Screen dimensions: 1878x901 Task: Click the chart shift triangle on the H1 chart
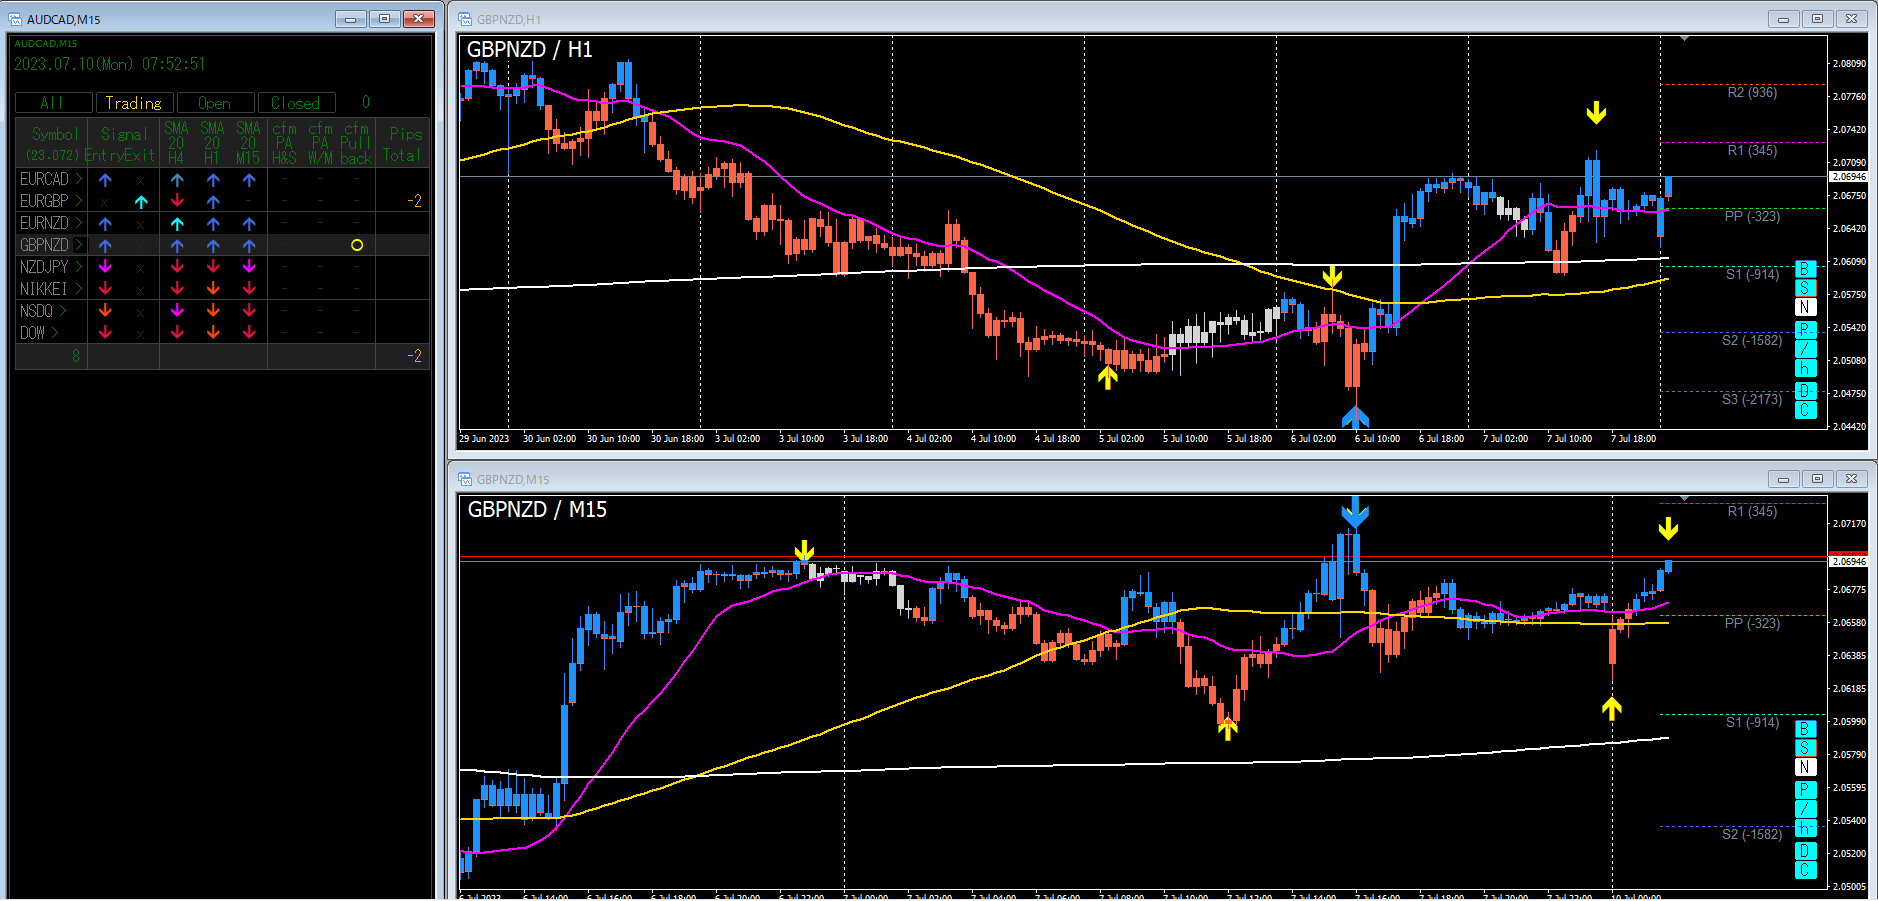1685,39
